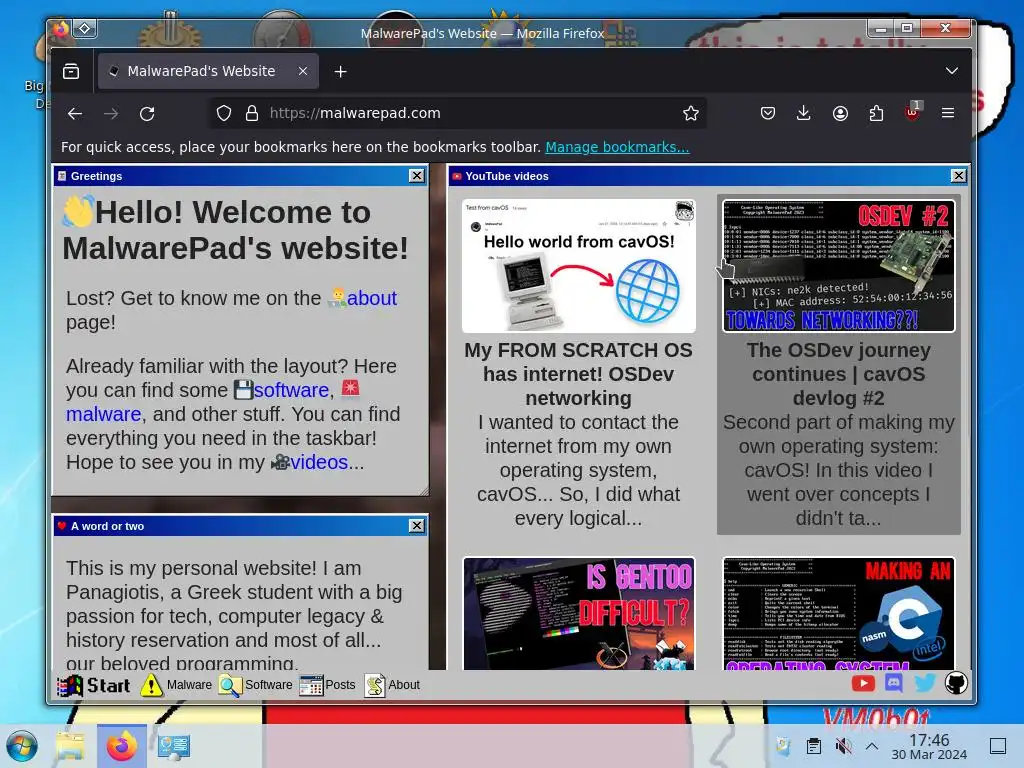This screenshot has width=1024, height=768.
Task: Toggle the muted volume tray icon
Action: point(844,746)
